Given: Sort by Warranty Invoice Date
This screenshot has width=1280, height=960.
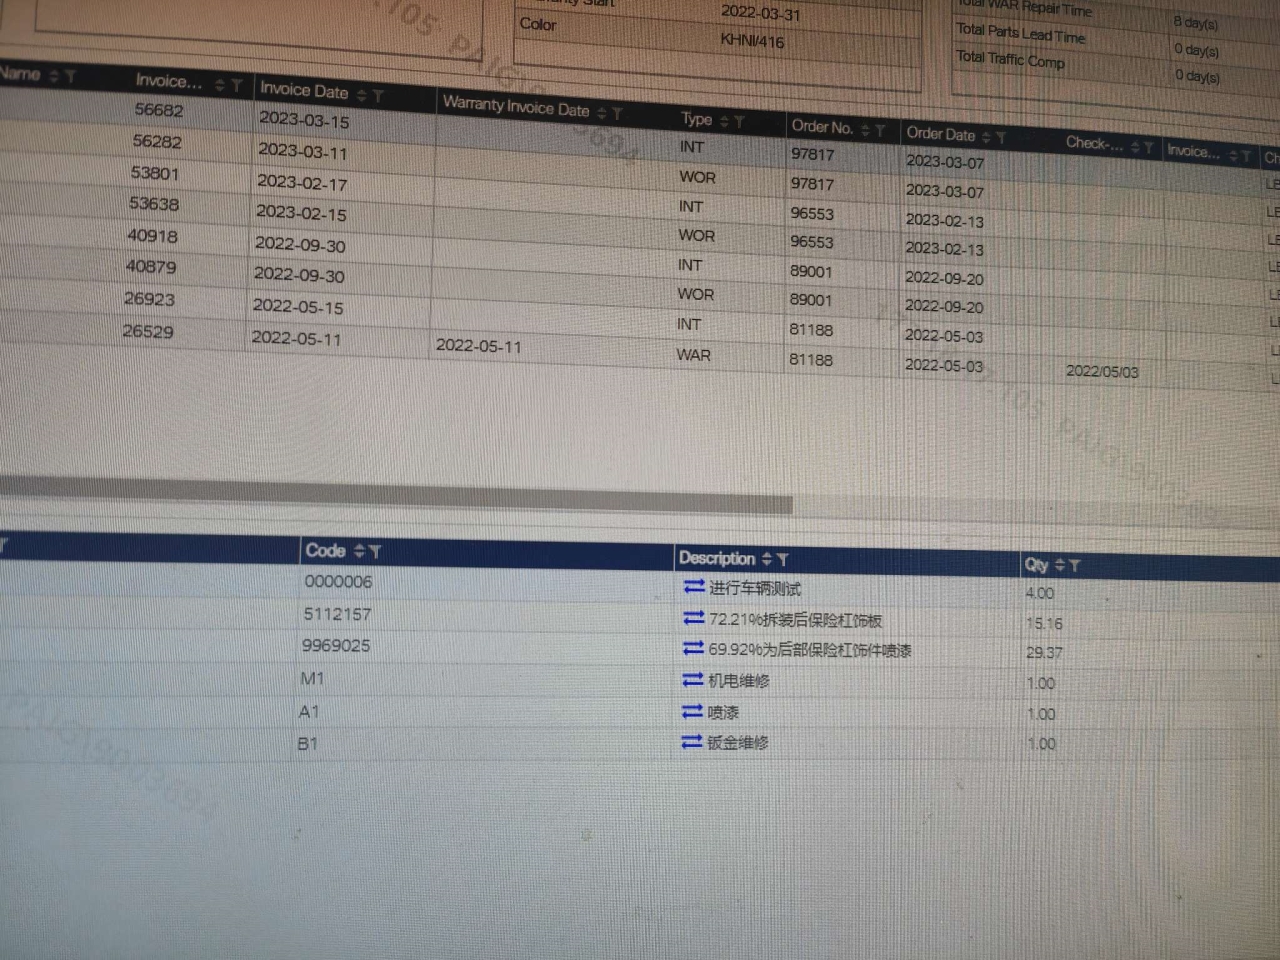Looking at the screenshot, I should (x=602, y=113).
